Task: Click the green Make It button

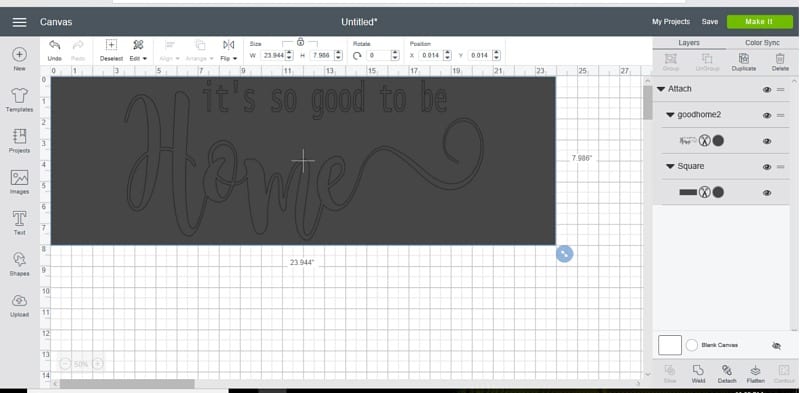Action: point(760,21)
